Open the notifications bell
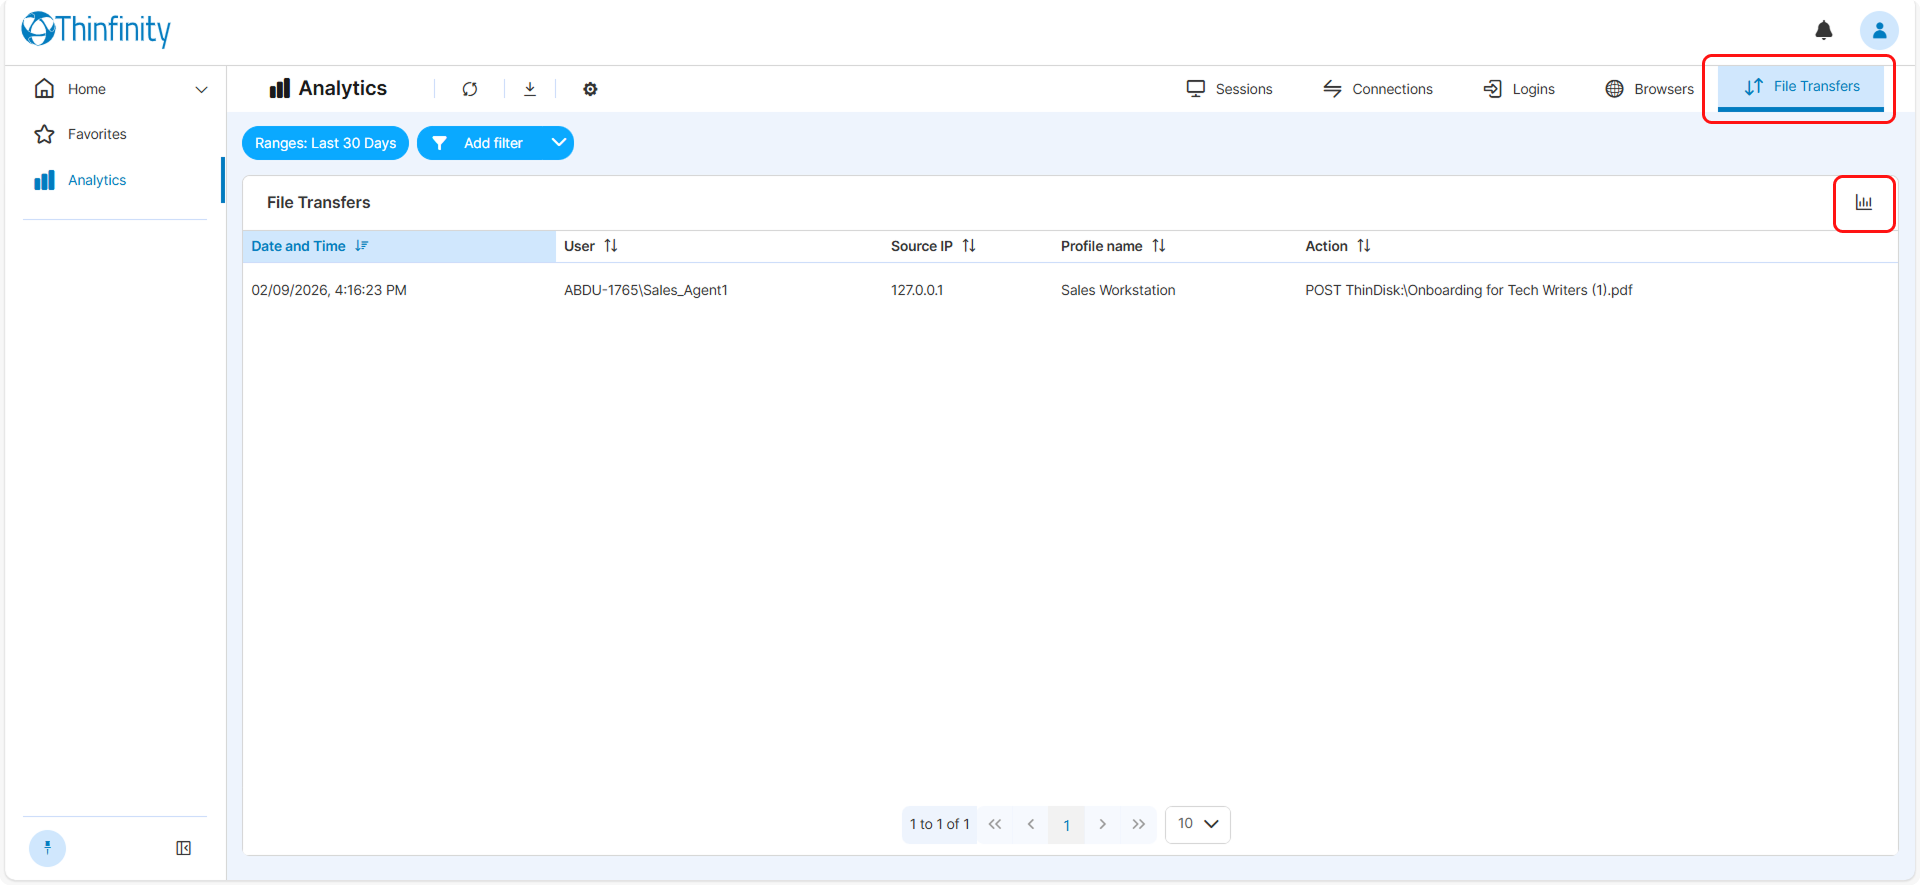 pyautogui.click(x=1824, y=31)
